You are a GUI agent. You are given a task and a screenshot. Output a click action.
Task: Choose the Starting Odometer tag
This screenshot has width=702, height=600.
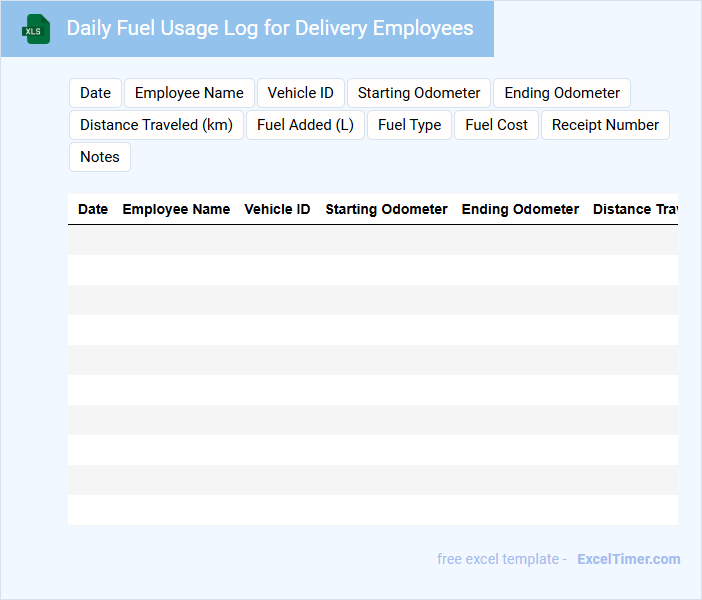pyautogui.click(x=419, y=93)
